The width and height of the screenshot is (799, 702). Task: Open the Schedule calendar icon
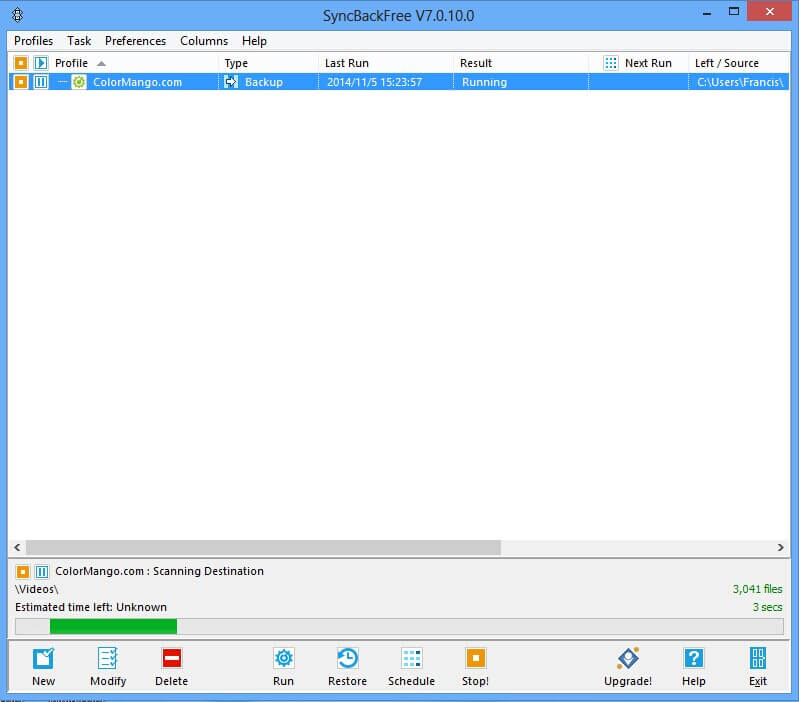pos(411,659)
